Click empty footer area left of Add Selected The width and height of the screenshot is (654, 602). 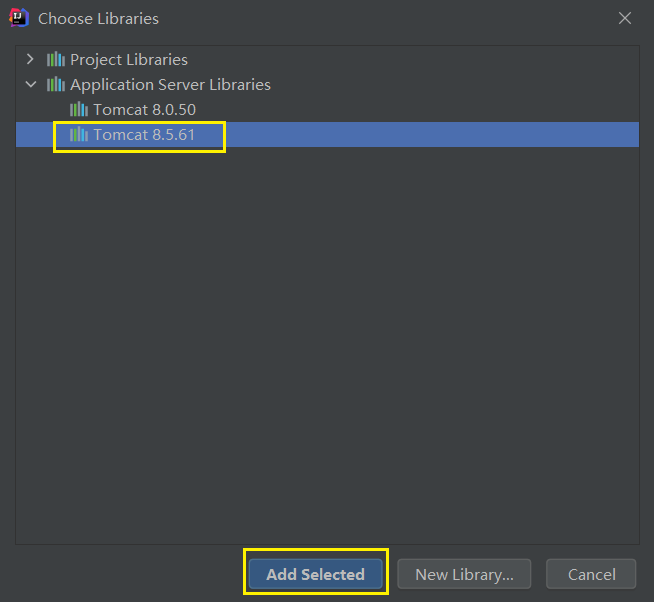[x=125, y=574]
